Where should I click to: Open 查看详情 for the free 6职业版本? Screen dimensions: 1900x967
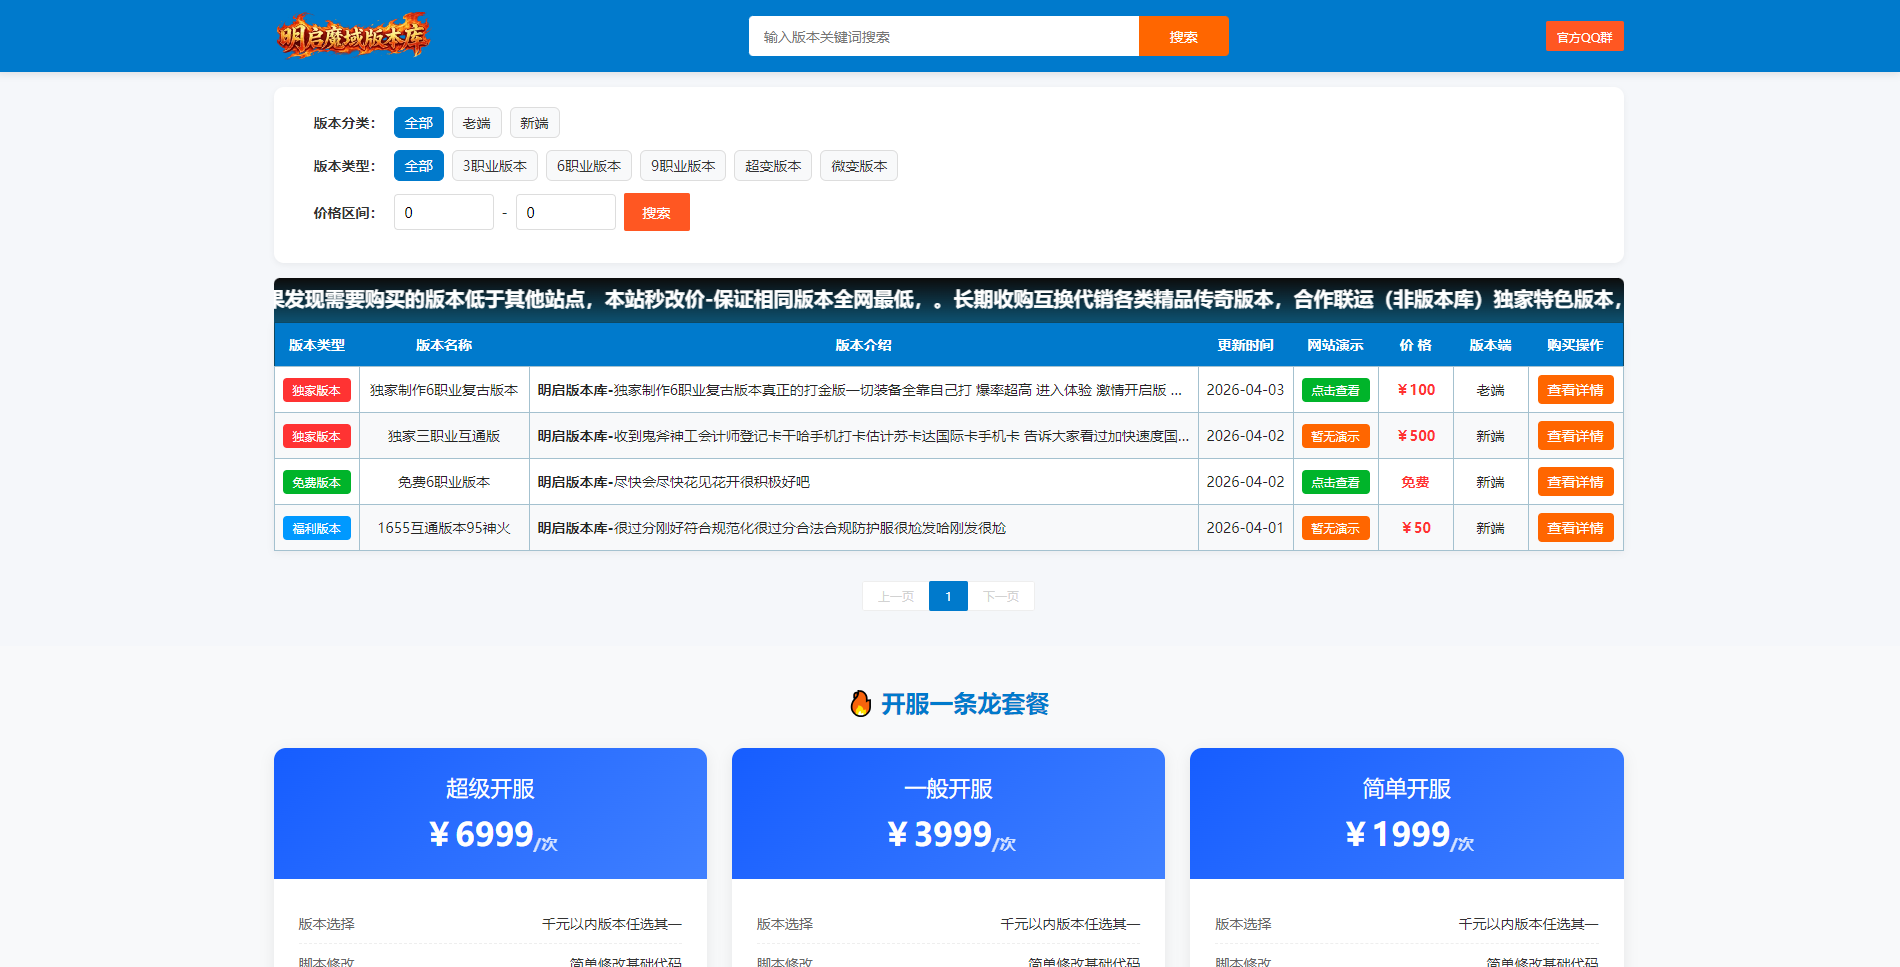(x=1575, y=481)
